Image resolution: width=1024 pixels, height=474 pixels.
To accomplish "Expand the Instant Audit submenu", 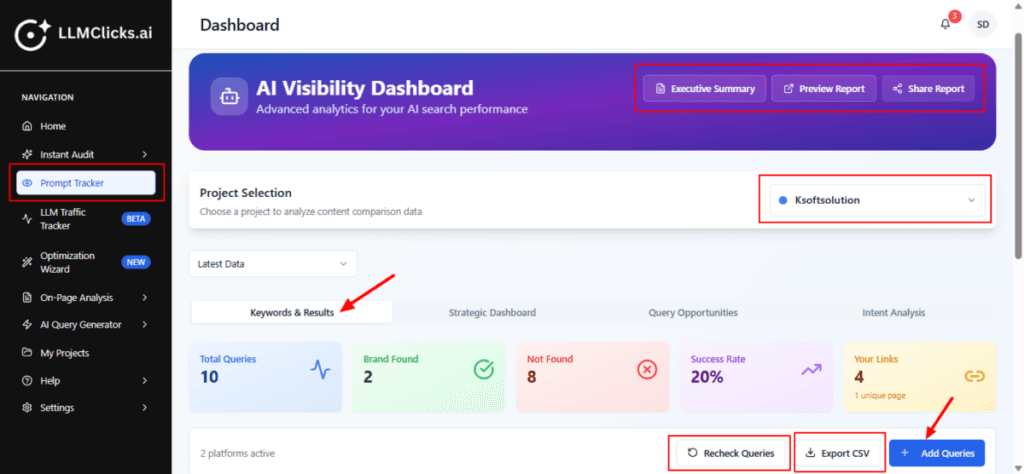I will pyautogui.click(x=145, y=155).
